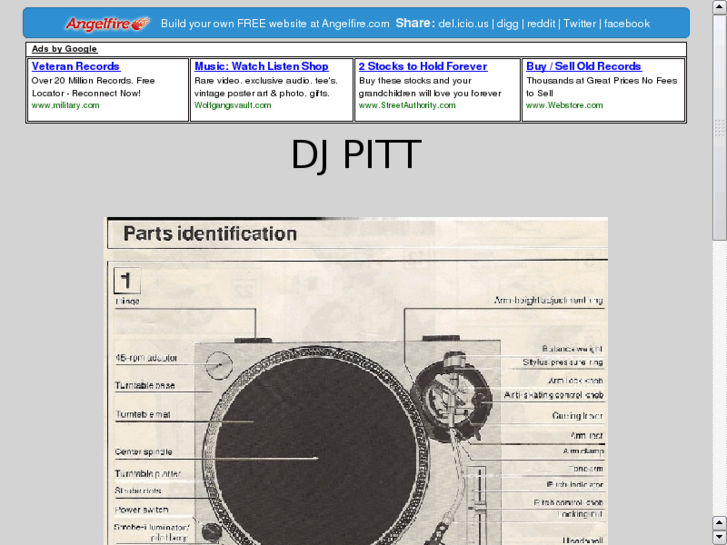Share this page on facebook
The width and height of the screenshot is (727, 545).
click(626, 24)
